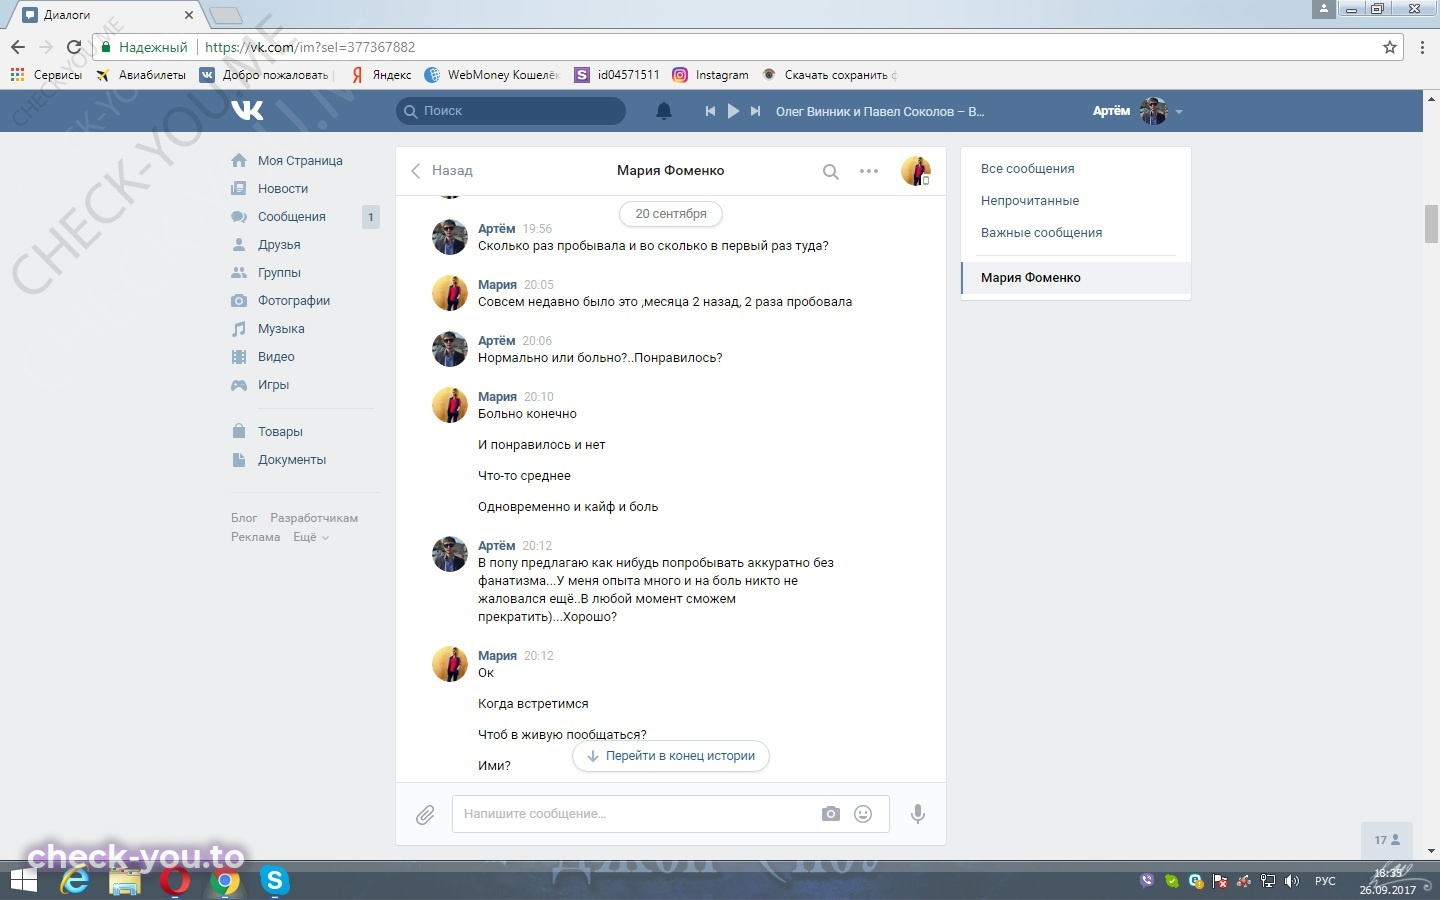Open Новости in the sidebar
The height and width of the screenshot is (900, 1444).
click(283, 188)
